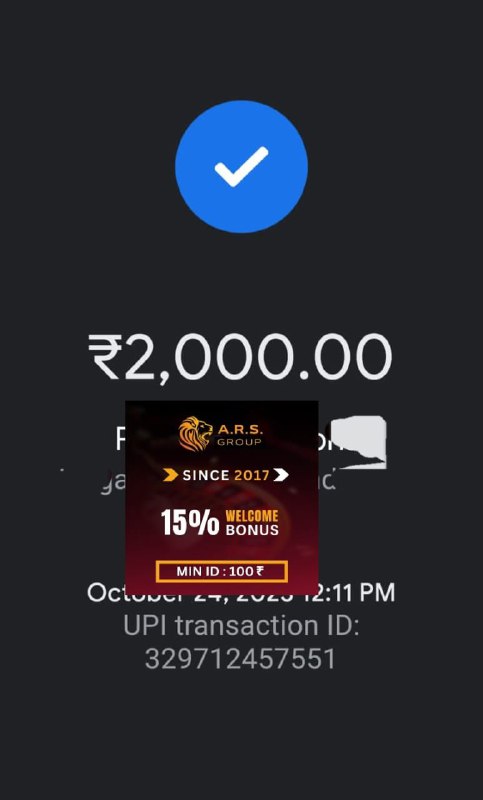Click the October date and time line

[x=241, y=593]
